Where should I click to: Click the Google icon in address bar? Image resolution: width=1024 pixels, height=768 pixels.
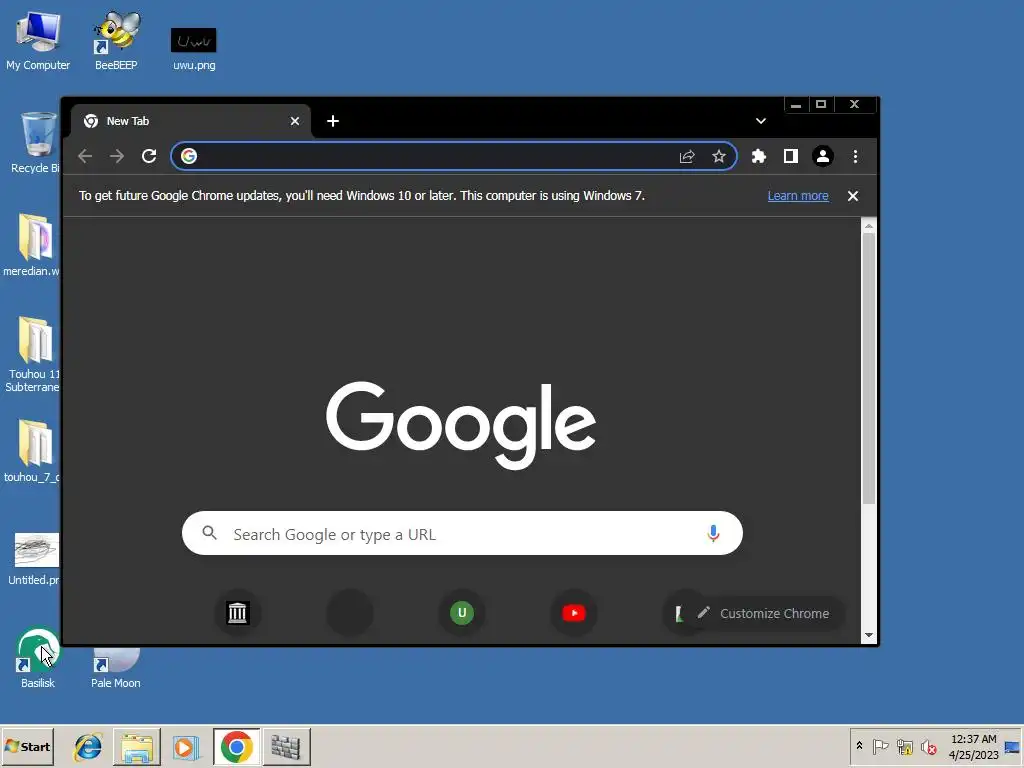pos(189,156)
